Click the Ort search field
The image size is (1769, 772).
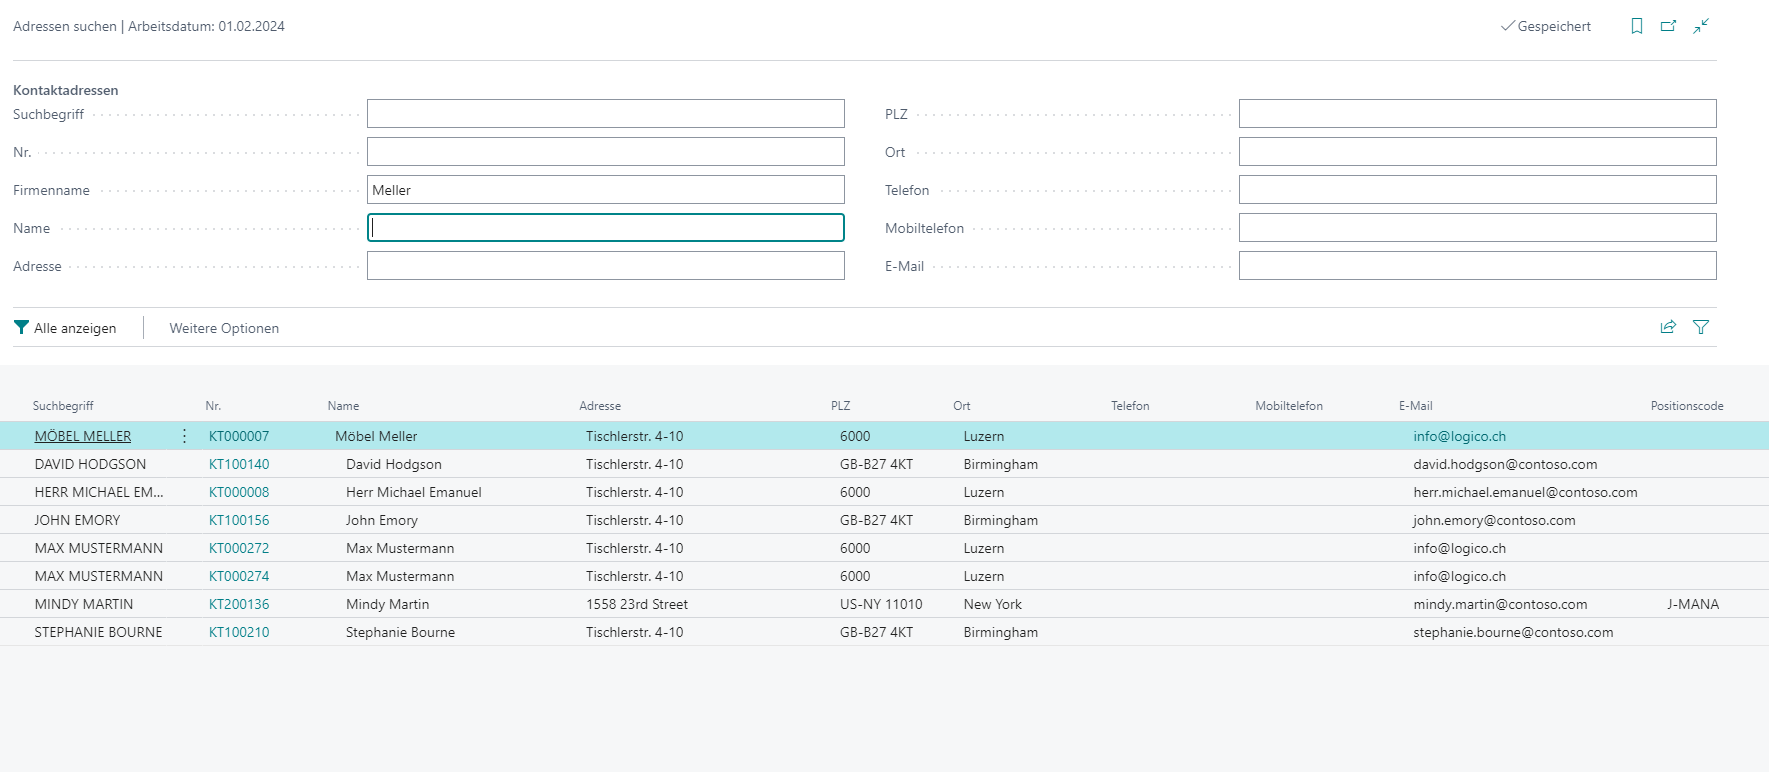click(1478, 152)
